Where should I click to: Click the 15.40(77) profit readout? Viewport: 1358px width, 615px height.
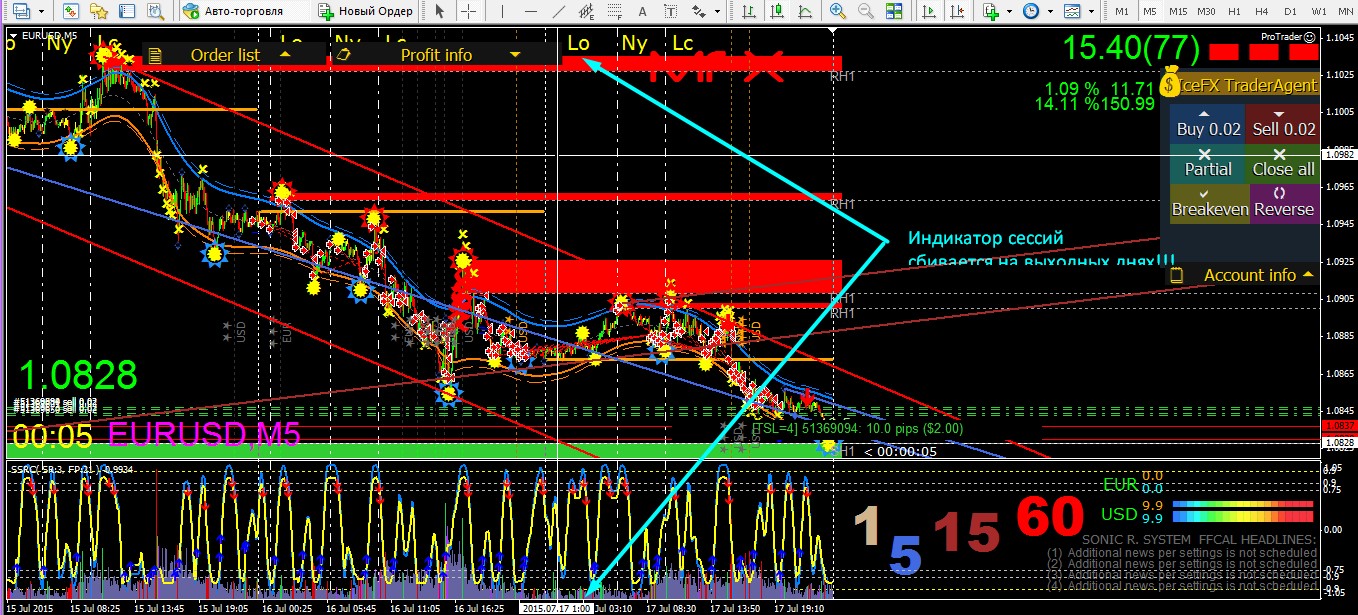[x=1129, y=47]
